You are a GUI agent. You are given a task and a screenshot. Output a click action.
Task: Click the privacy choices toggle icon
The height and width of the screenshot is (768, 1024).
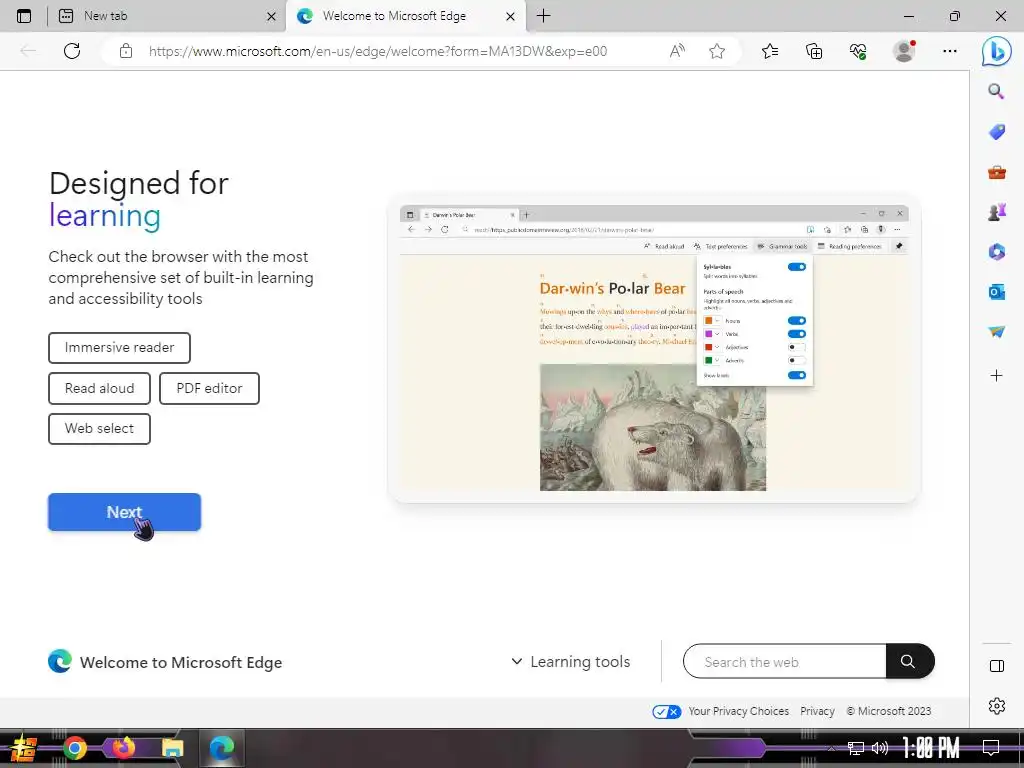(x=667, y=711)
